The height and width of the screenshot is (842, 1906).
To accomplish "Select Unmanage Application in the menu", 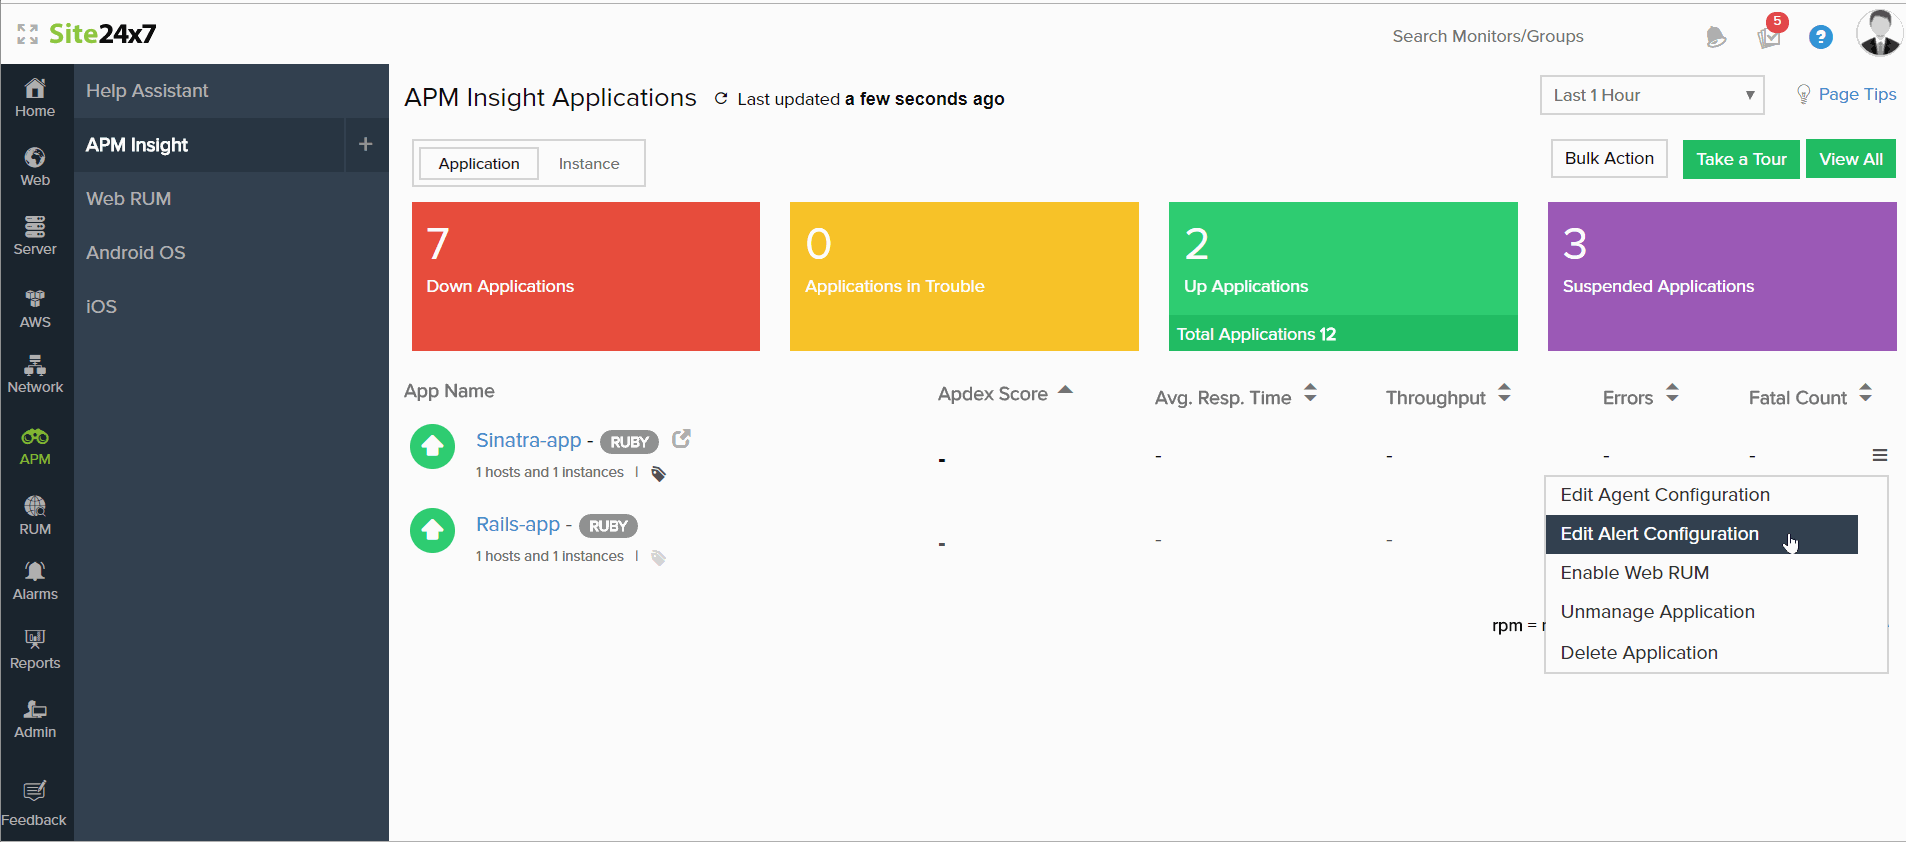I will point(1701,612).
